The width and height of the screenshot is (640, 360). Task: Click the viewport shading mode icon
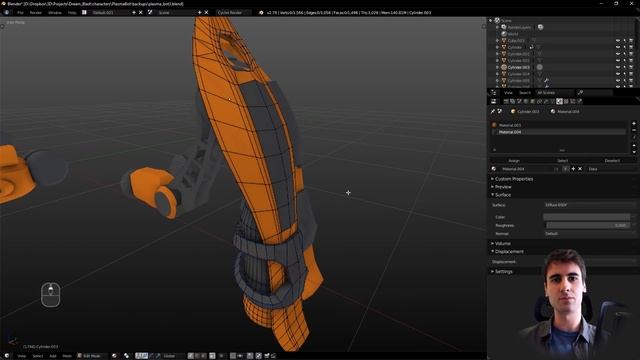114,356
